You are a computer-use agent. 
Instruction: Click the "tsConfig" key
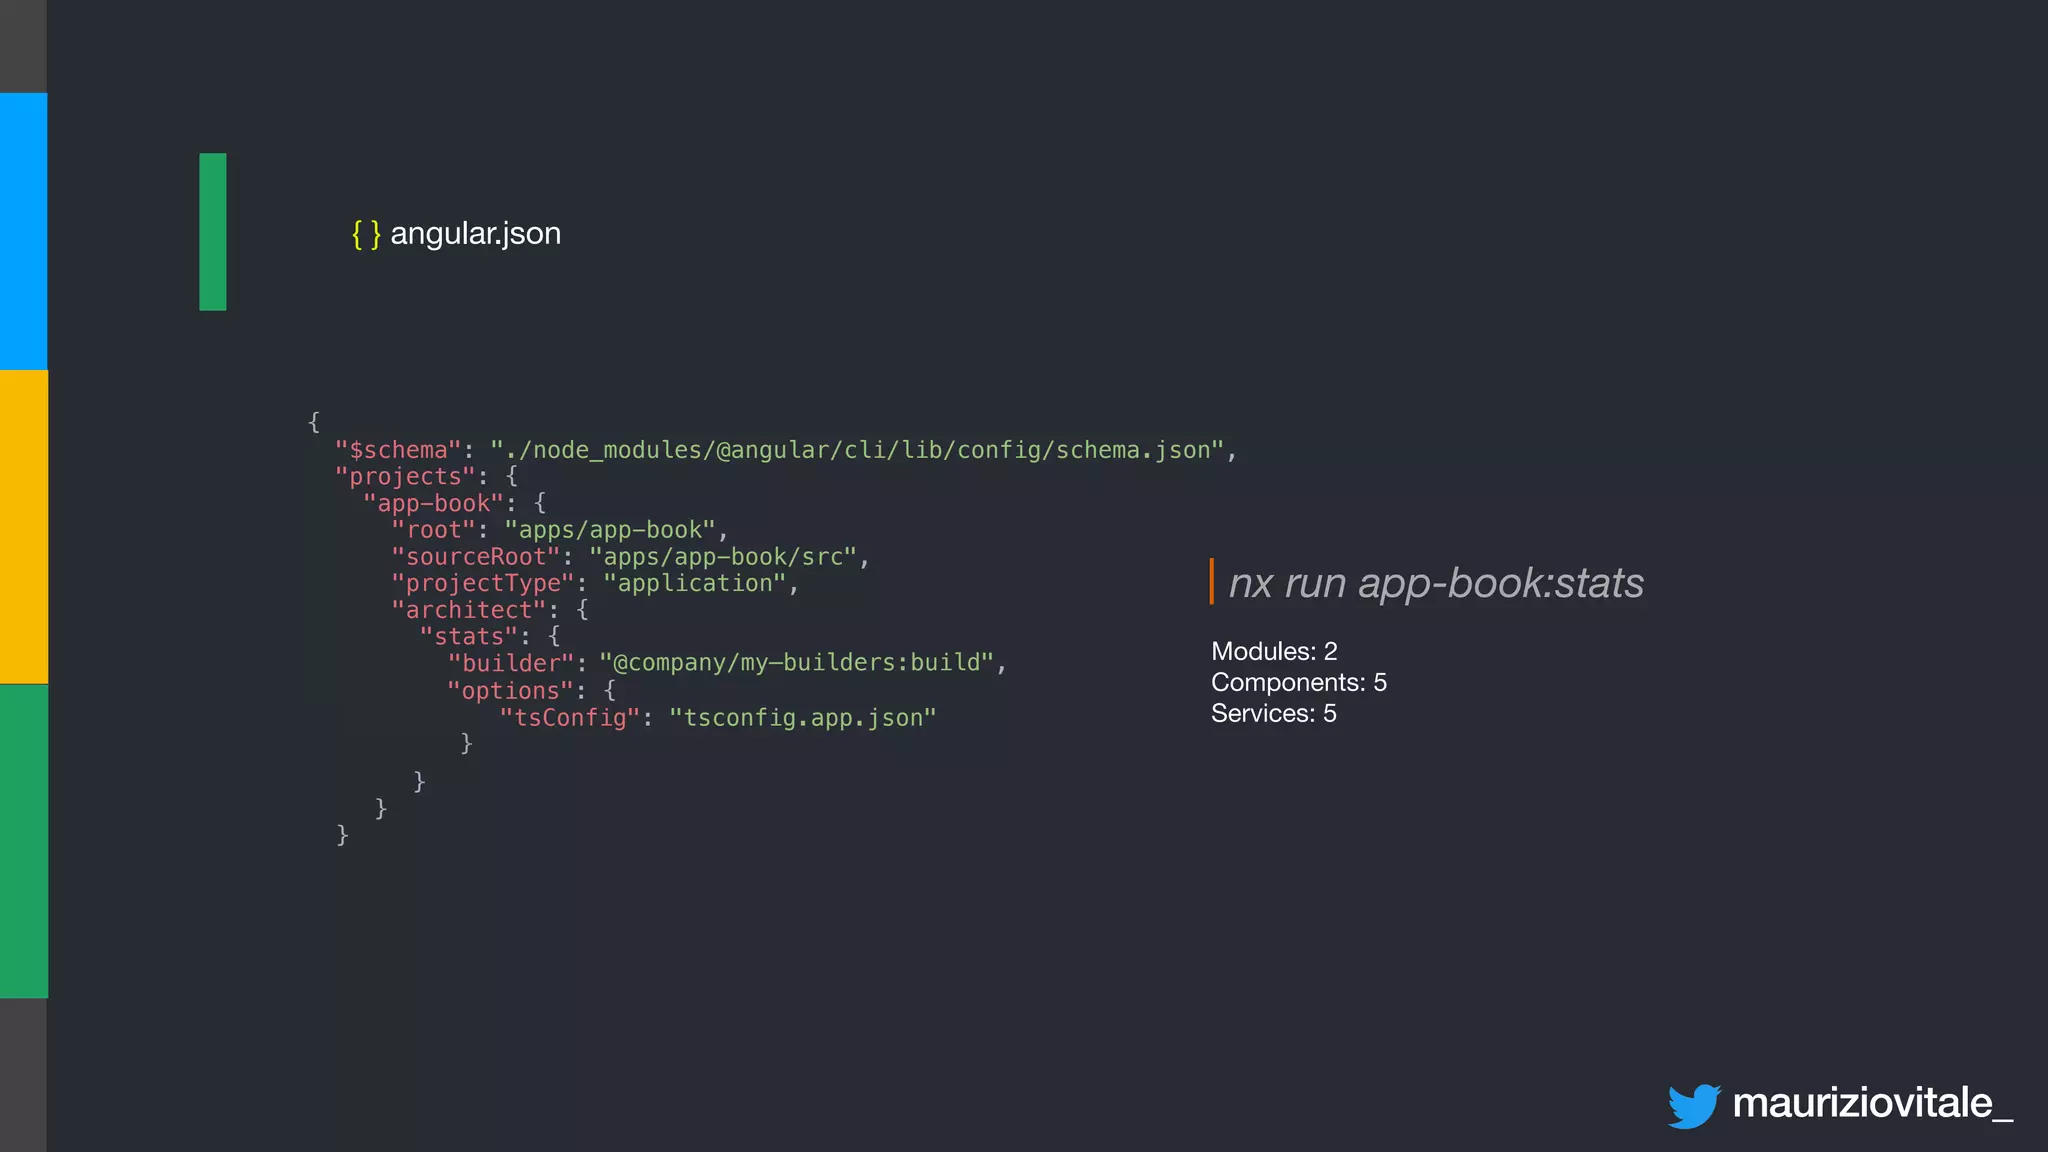tap(569, 718)
